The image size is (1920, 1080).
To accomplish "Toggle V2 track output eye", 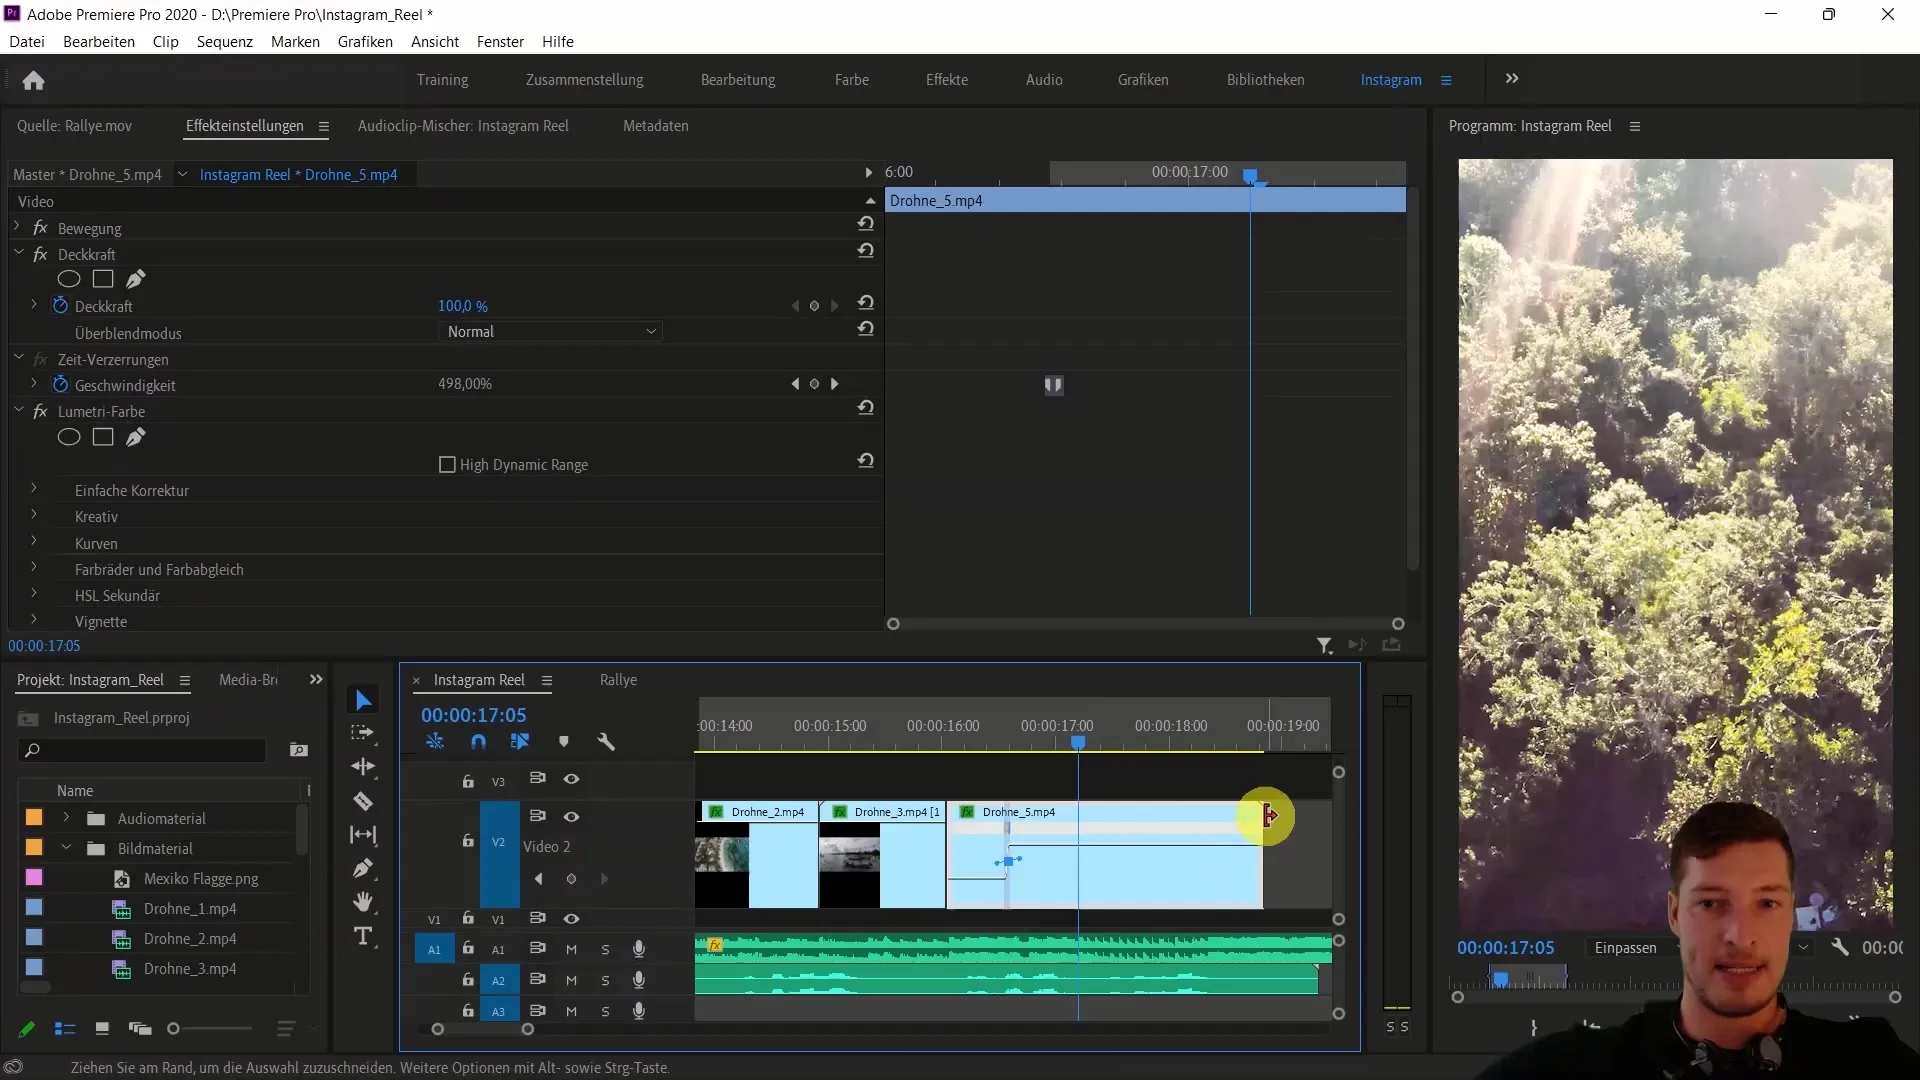I will (x=571, y=817).
